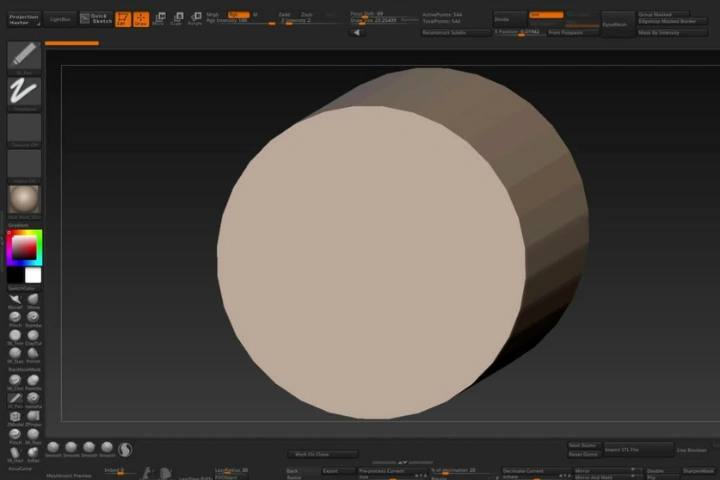
Task: Click Edgeloop Masked Border
Action: click(672, 21)
